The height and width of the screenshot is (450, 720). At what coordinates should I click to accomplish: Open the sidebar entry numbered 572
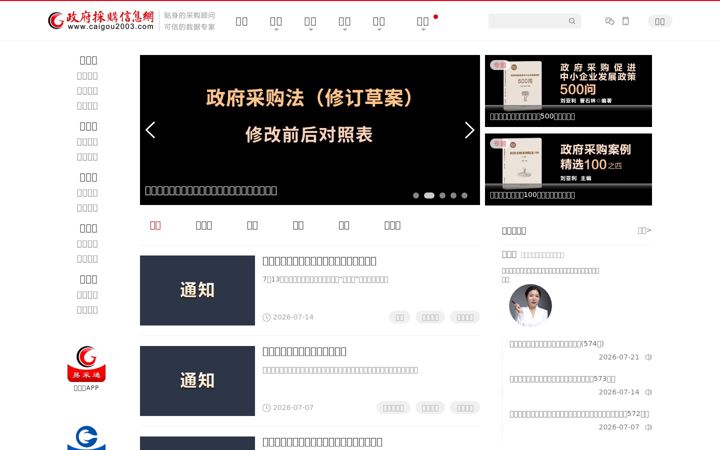(579, 414)
